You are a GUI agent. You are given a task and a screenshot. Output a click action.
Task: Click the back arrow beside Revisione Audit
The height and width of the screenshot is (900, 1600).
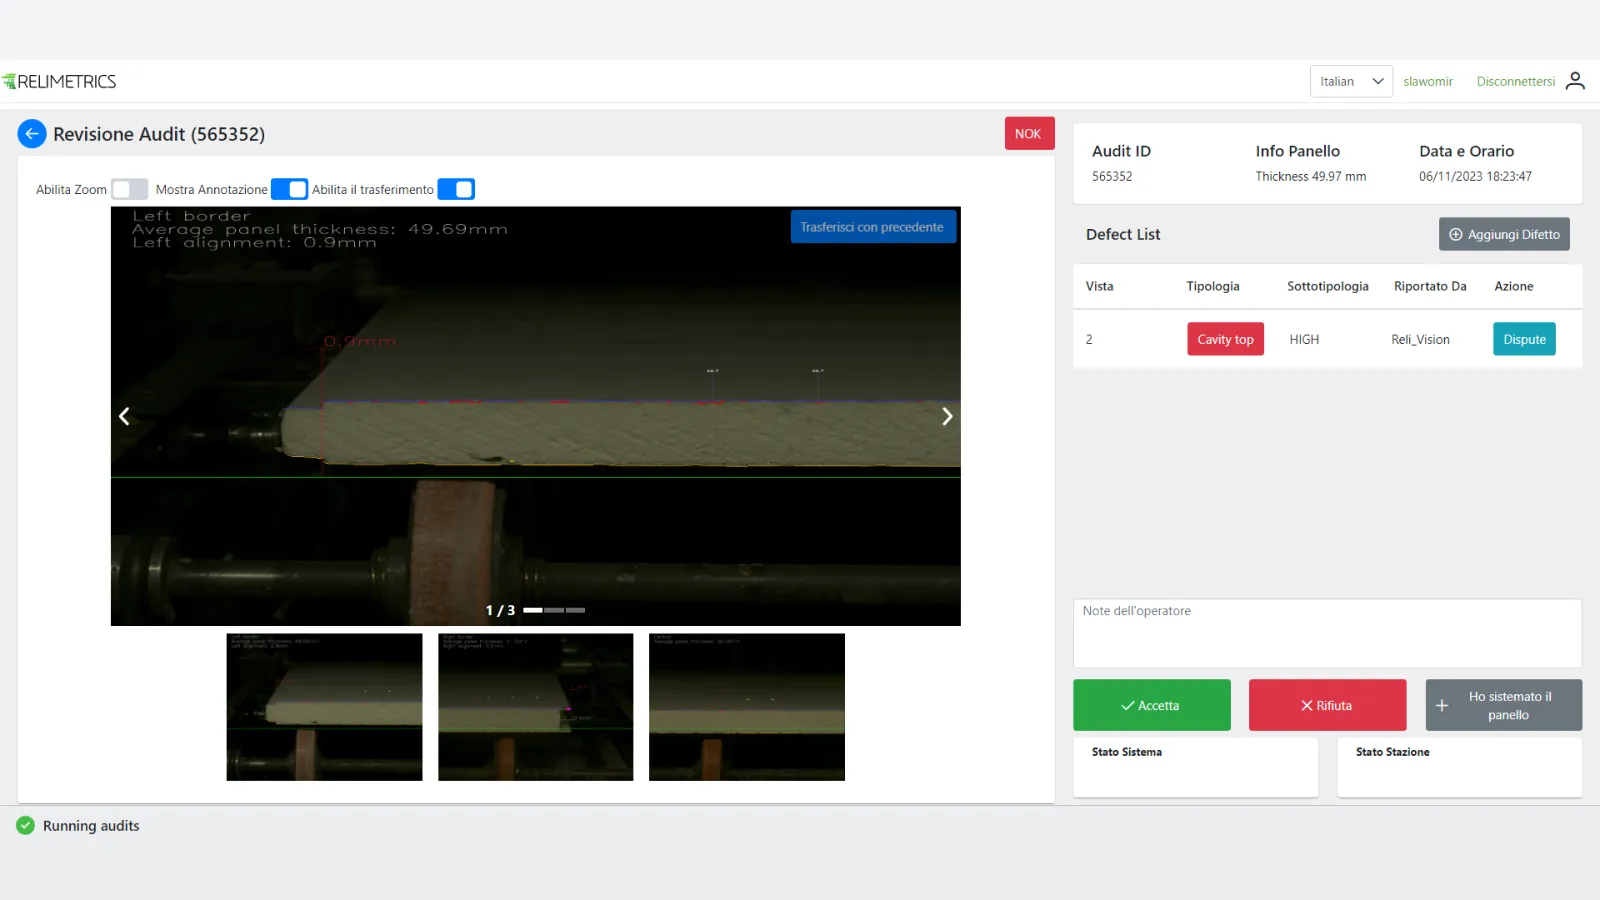point(32,134)
